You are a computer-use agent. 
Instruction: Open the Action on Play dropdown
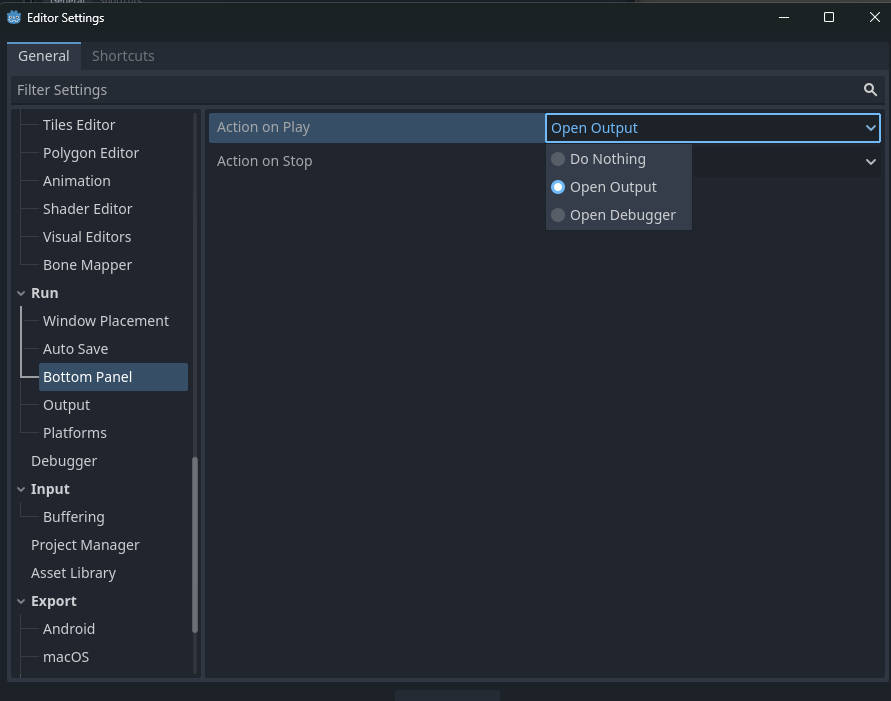712,128
